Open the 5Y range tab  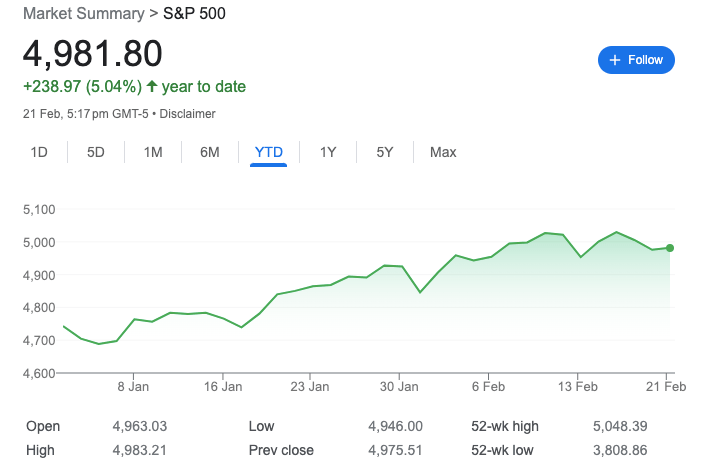pos(385,152)
